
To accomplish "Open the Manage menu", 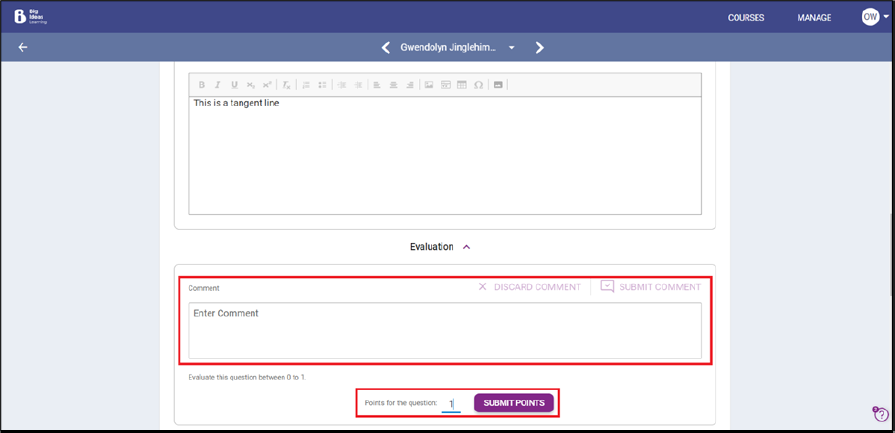I will tap(814, 18).
